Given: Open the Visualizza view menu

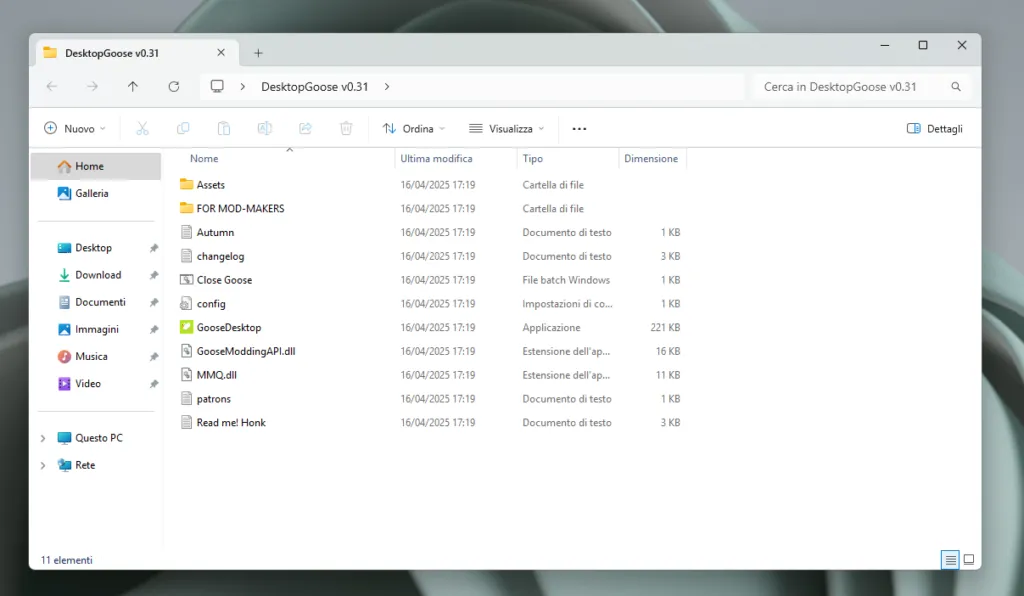Looking at the screenshot, I should [x=507, y=129].
